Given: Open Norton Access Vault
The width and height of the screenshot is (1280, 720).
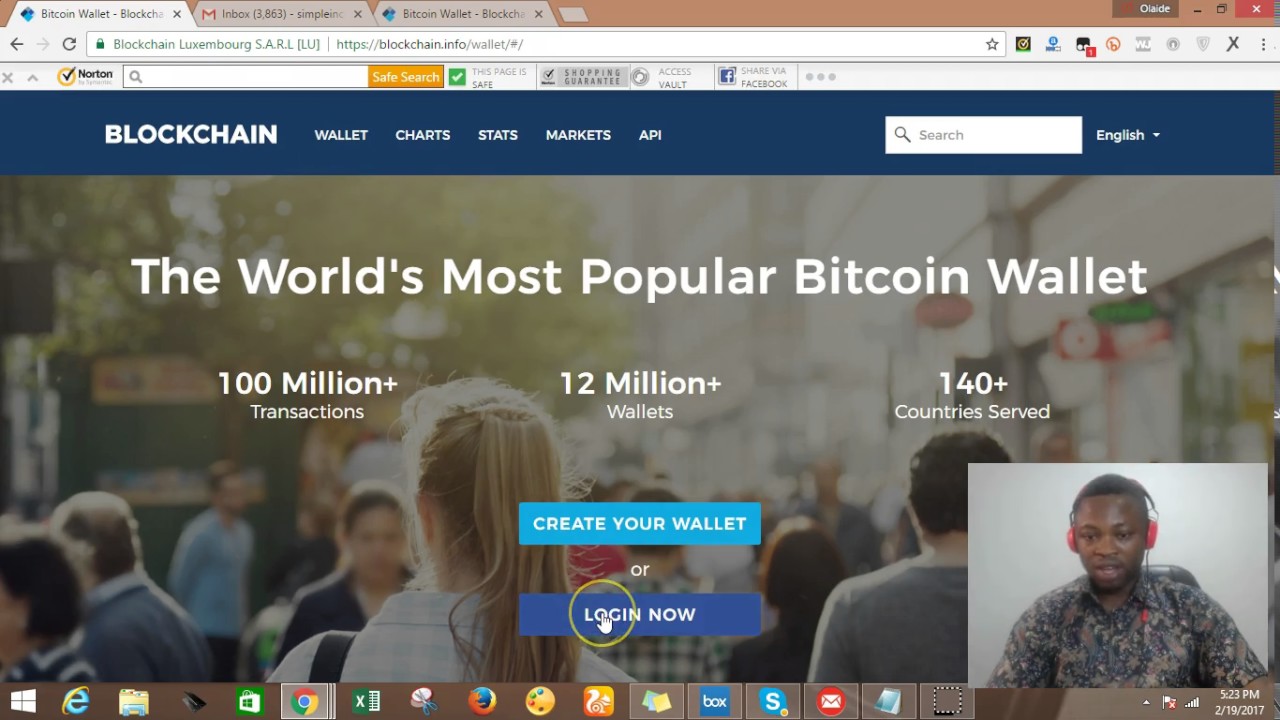Looking at the screenshot, I should [x=663, y=77].
